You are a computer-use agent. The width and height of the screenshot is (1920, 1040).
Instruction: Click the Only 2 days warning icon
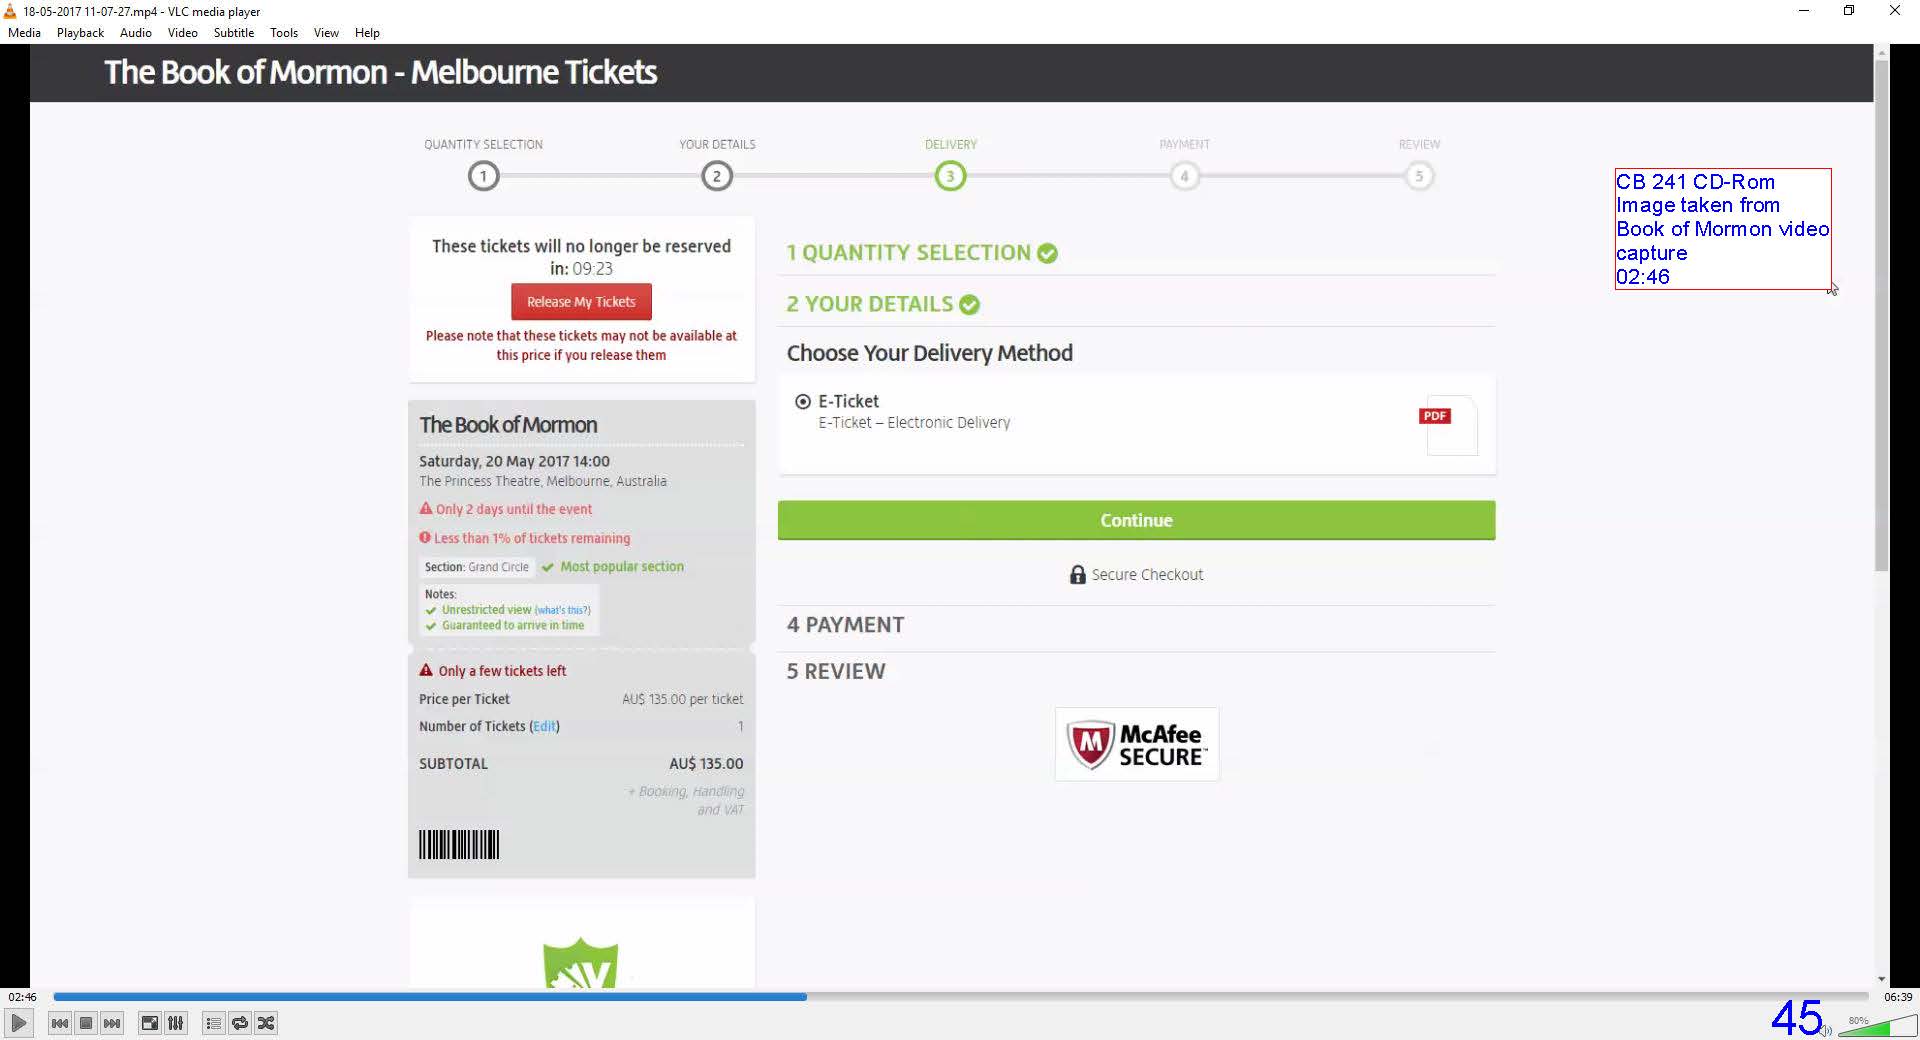pos(426,508)
